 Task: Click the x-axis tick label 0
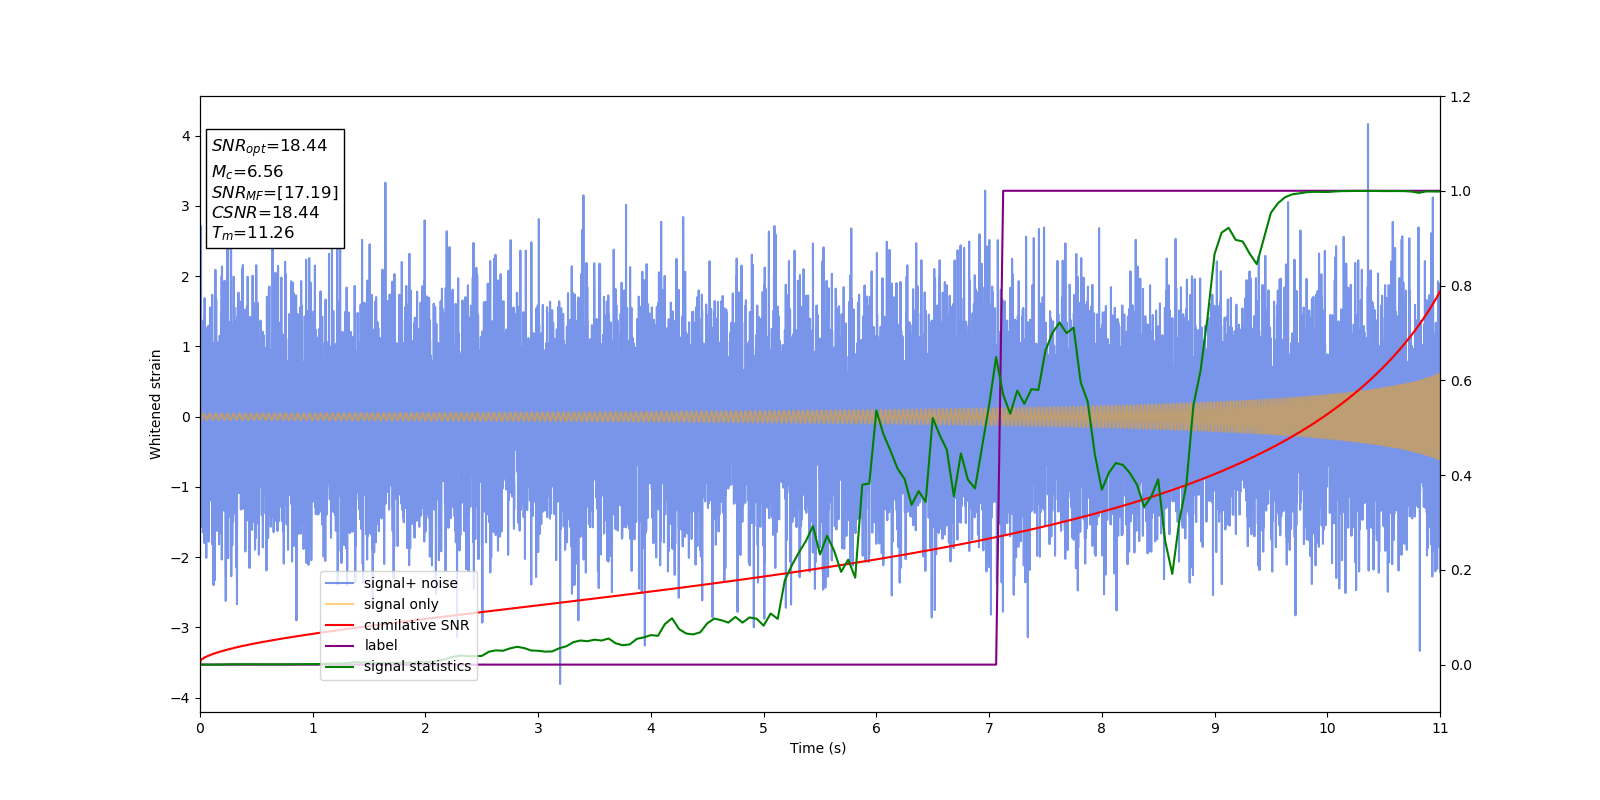click(200, 728)
